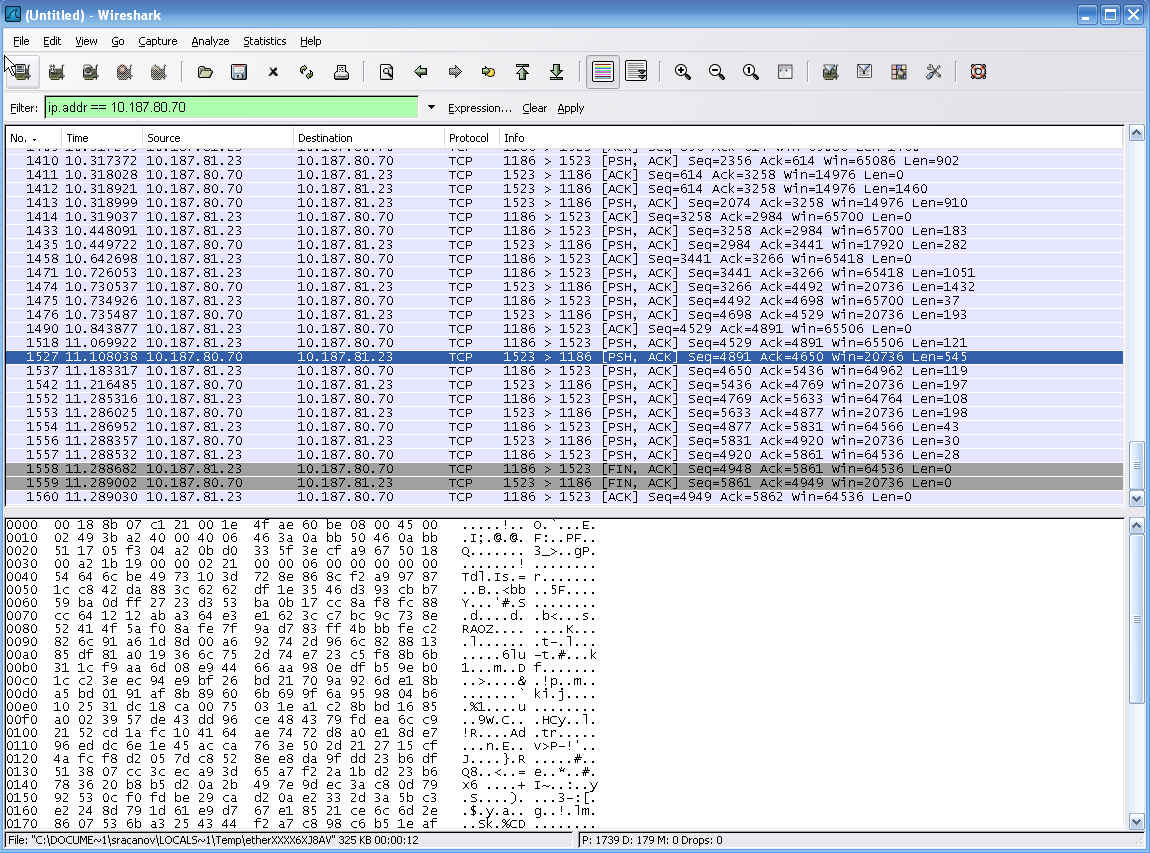Open the list of capture interfaces
This screenshot has width=1150, height=853.
point(22,72)
